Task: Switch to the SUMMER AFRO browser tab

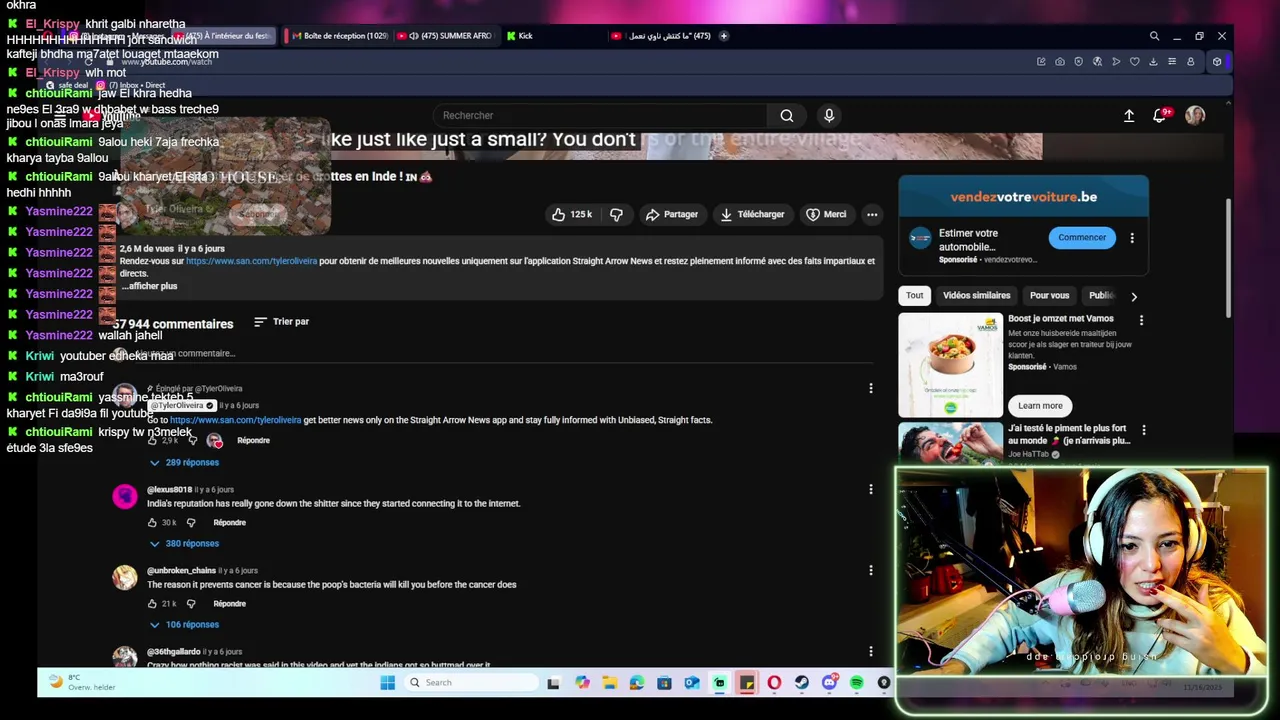Action: 446,36
